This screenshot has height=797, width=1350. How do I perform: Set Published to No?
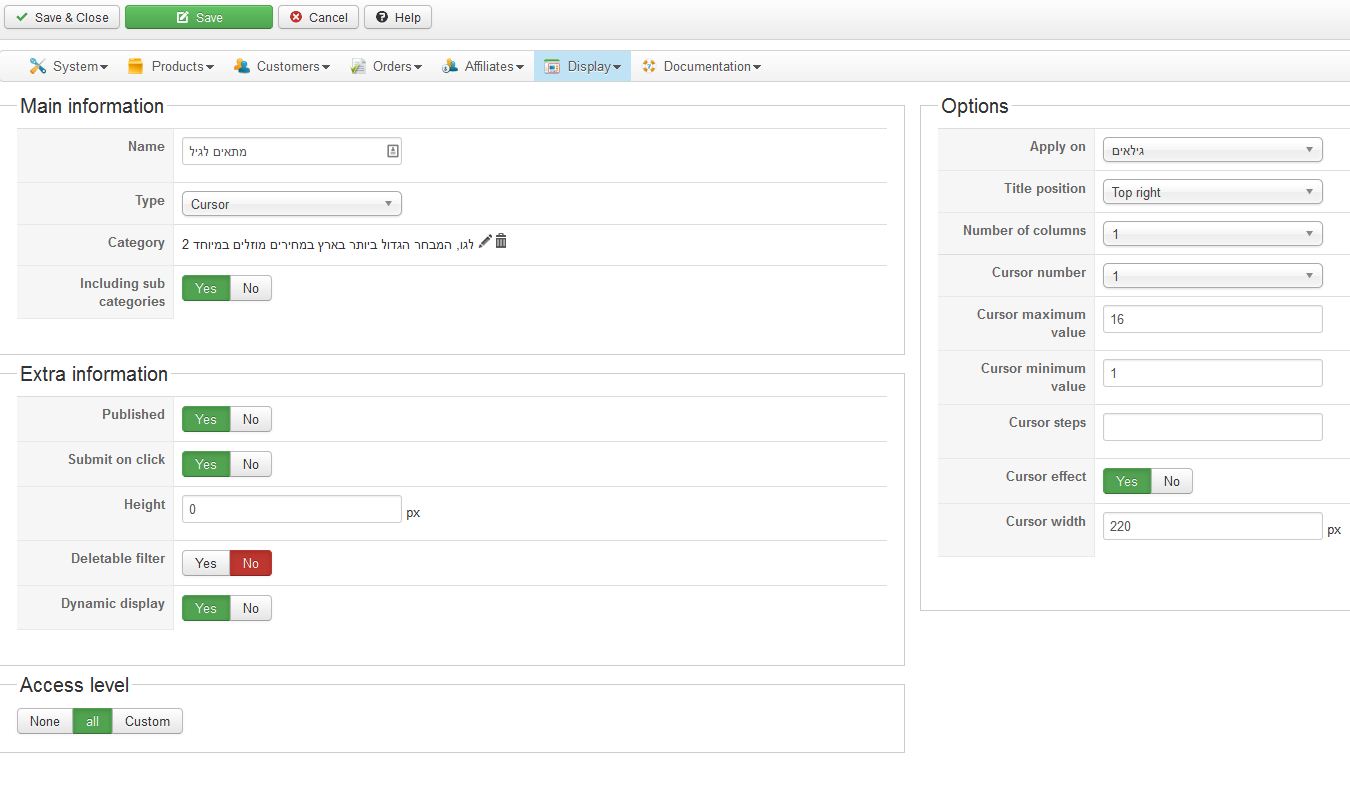(x=251, y=420)
